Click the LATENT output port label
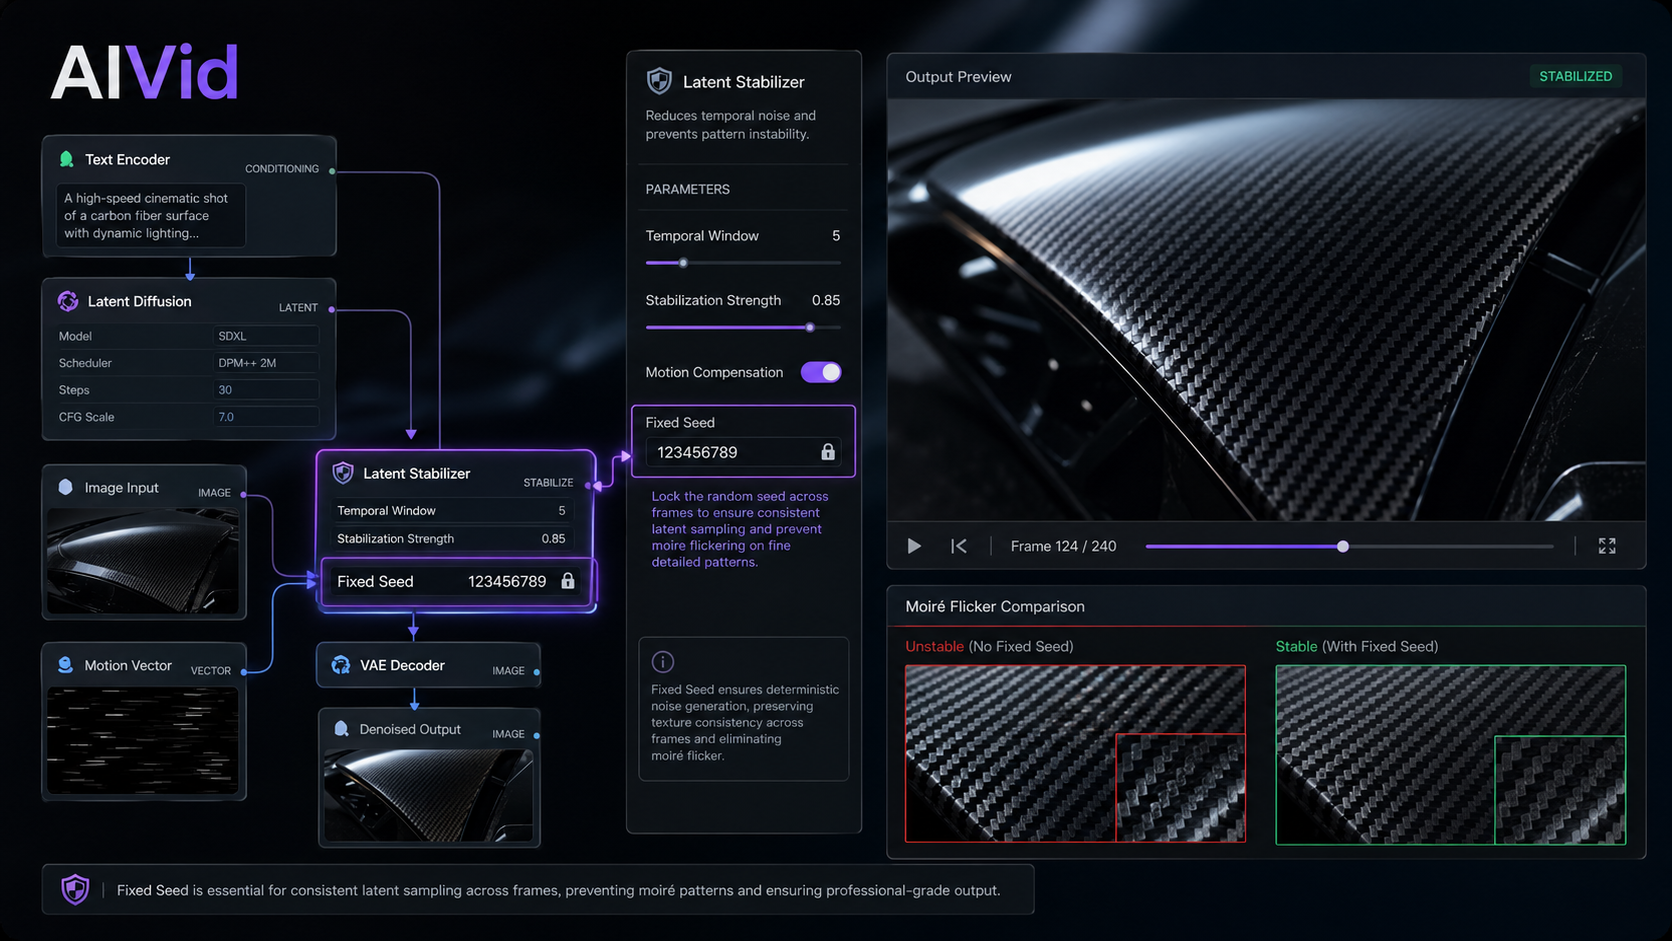 click(298, 308)
